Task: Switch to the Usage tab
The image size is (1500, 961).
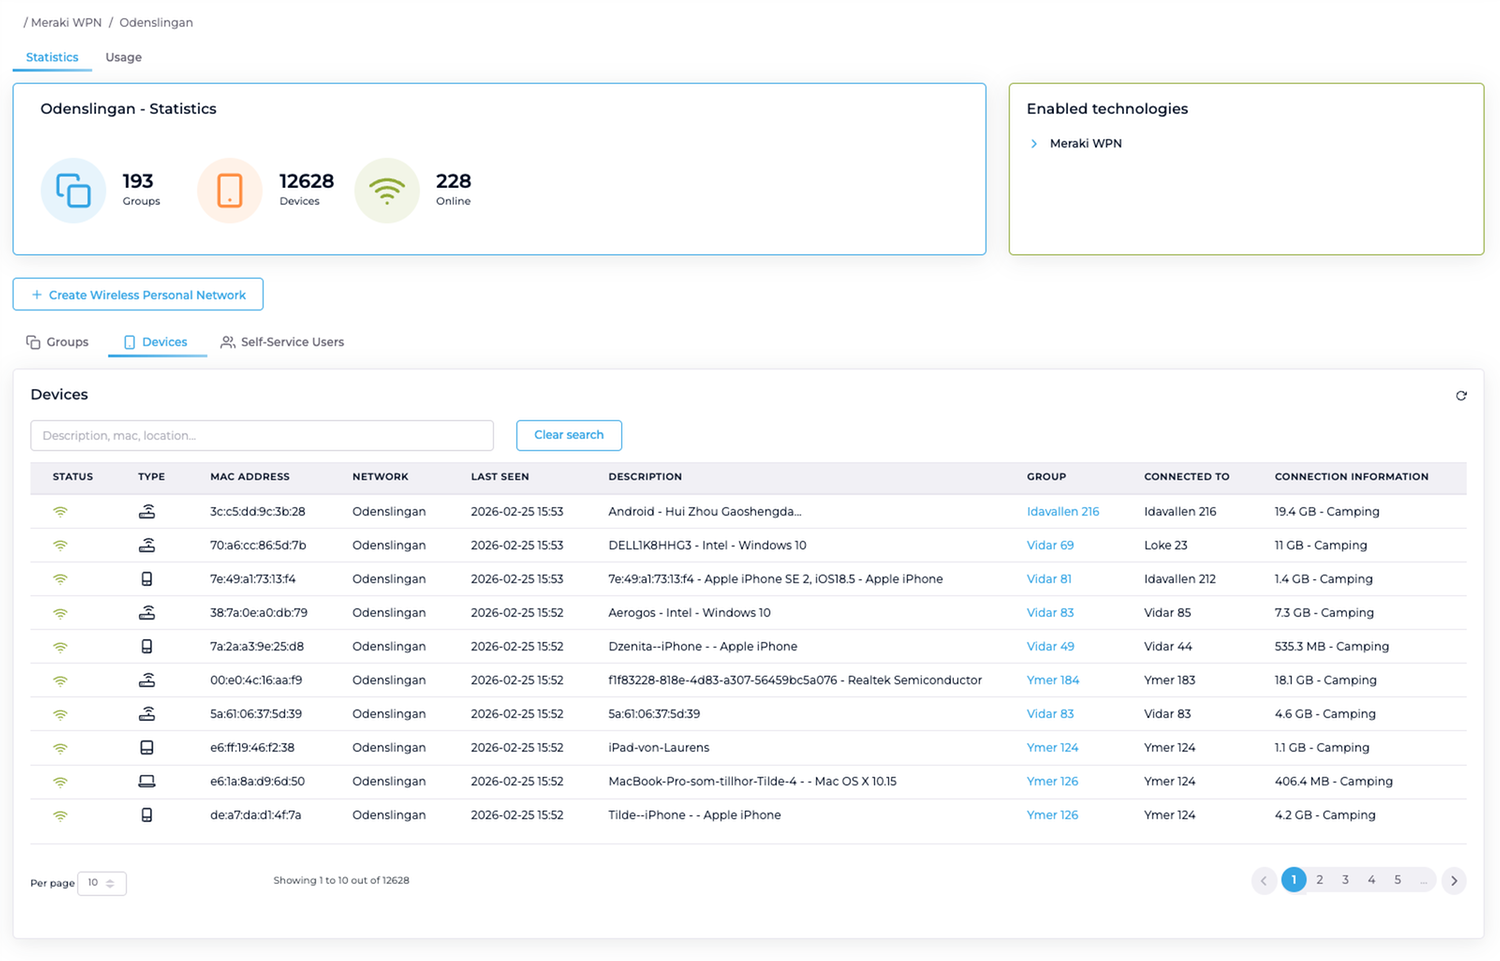Action: pos(124,57)
